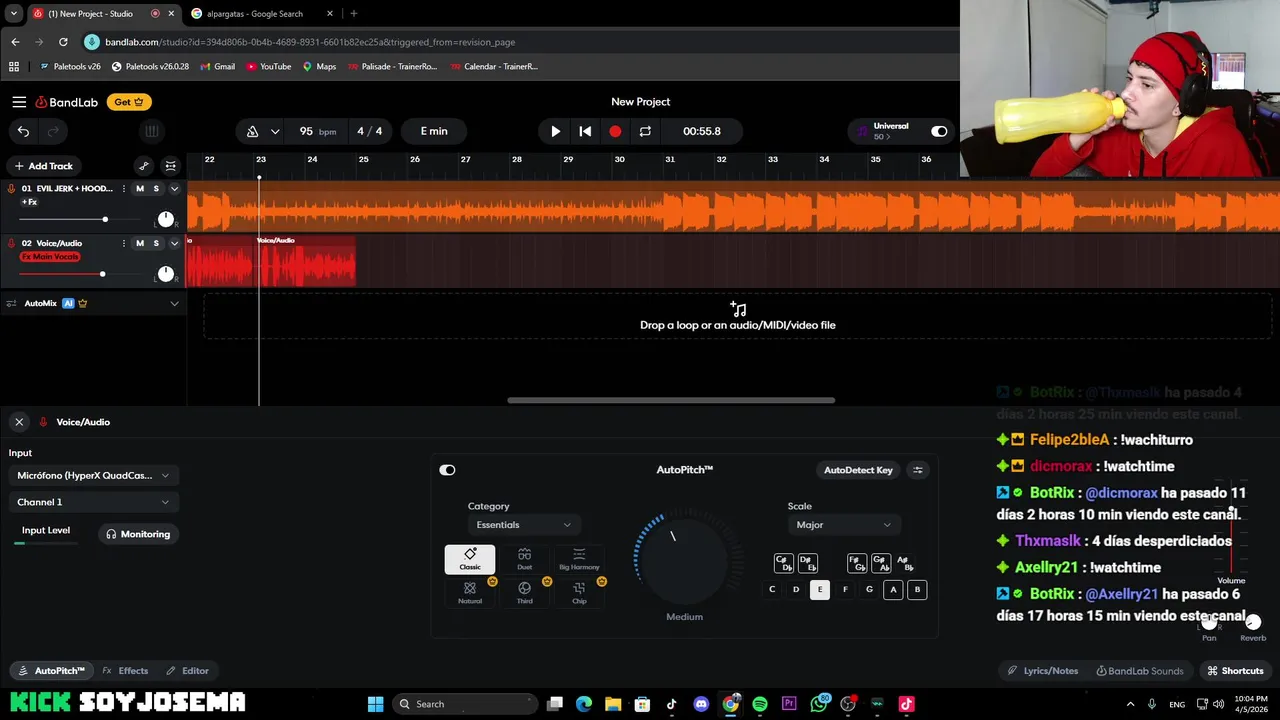Switch to the Effects tab
The image size is (1280, 720).
125,671
